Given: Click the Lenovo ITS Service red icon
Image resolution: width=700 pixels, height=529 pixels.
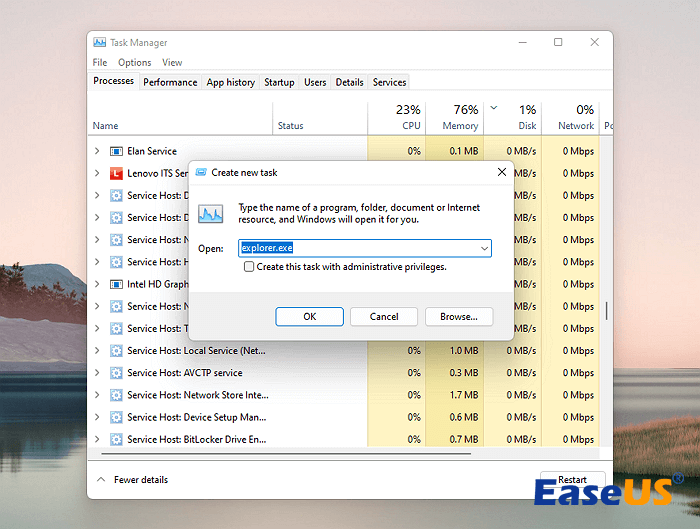Looking at the screenshot, I should (116, 173).
